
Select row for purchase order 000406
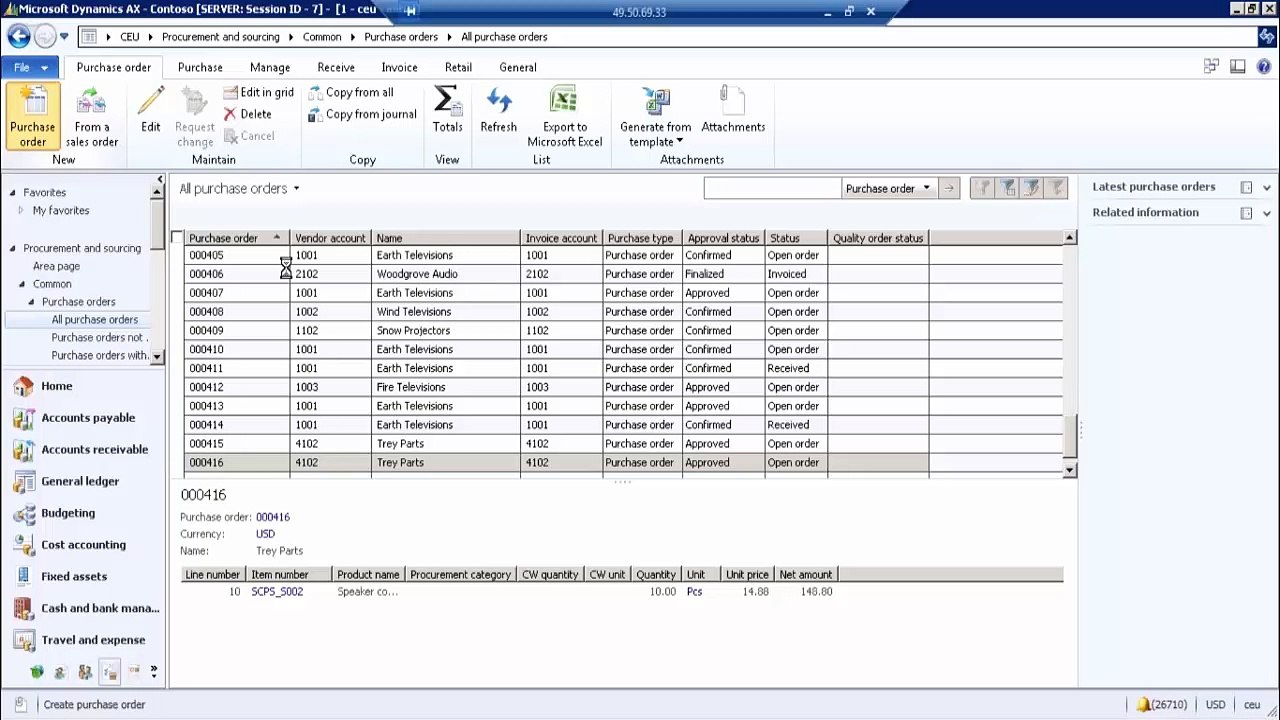point(623,274)
